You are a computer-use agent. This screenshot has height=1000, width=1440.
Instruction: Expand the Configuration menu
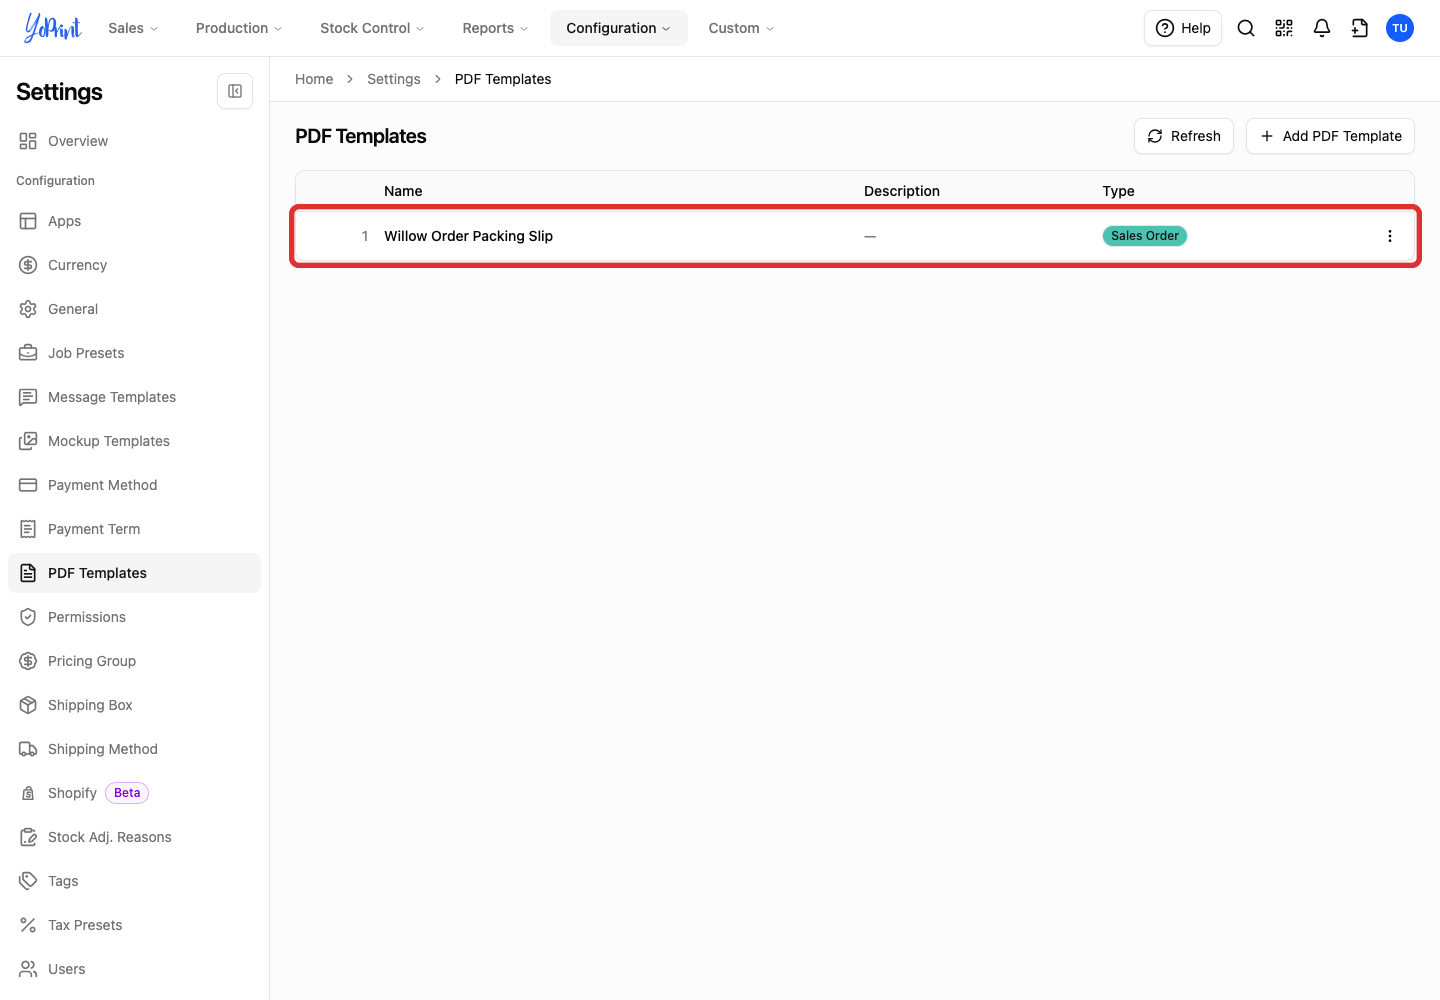tap(619, 28)
